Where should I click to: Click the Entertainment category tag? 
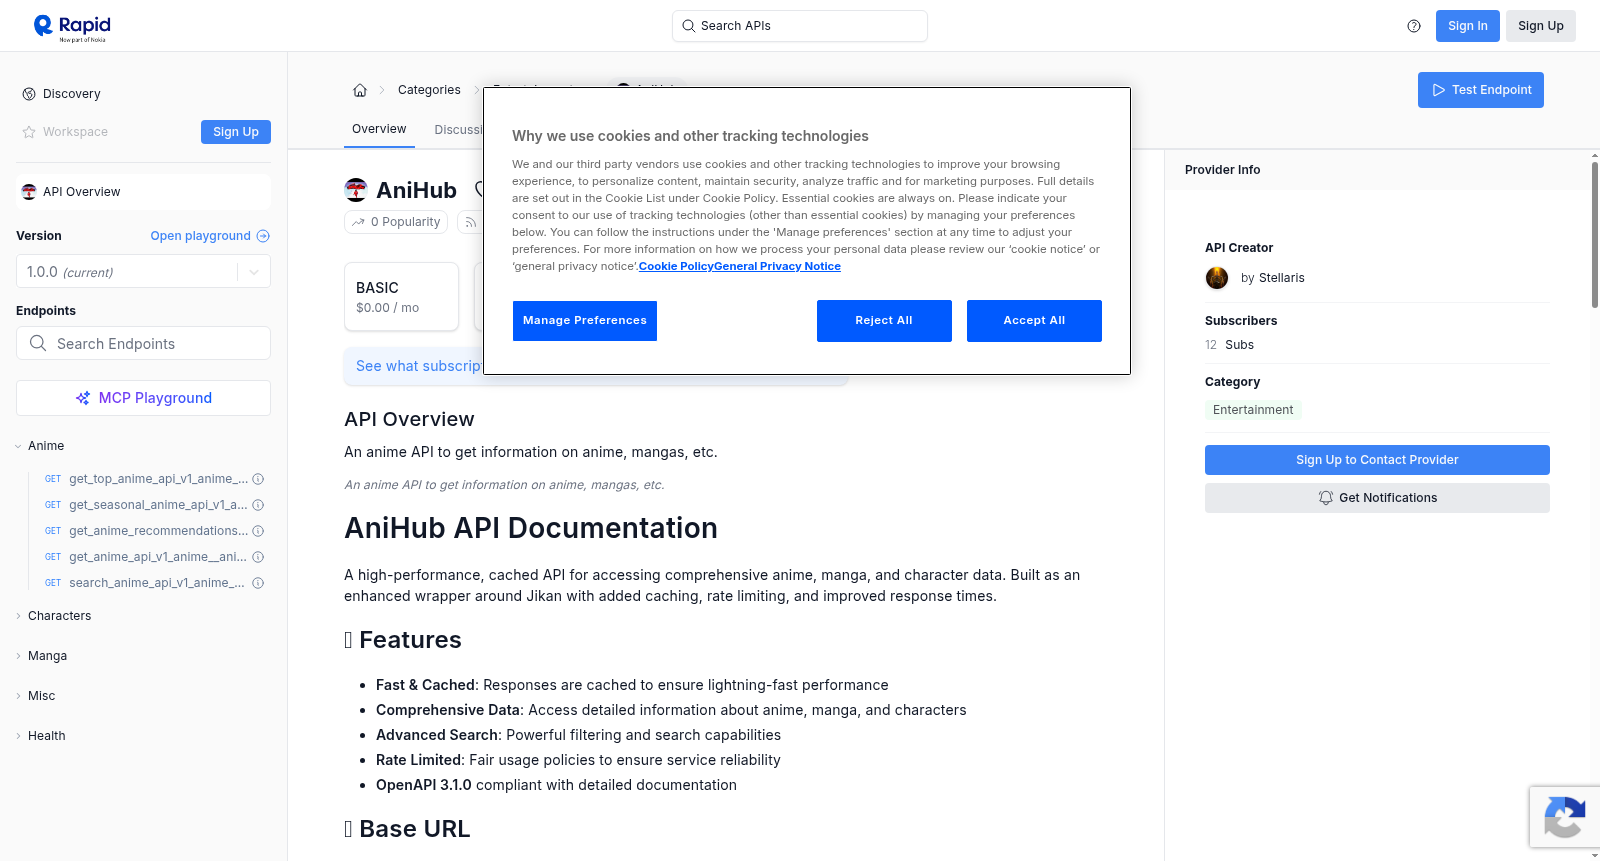pyautogui.click(x=1253, y=410)
